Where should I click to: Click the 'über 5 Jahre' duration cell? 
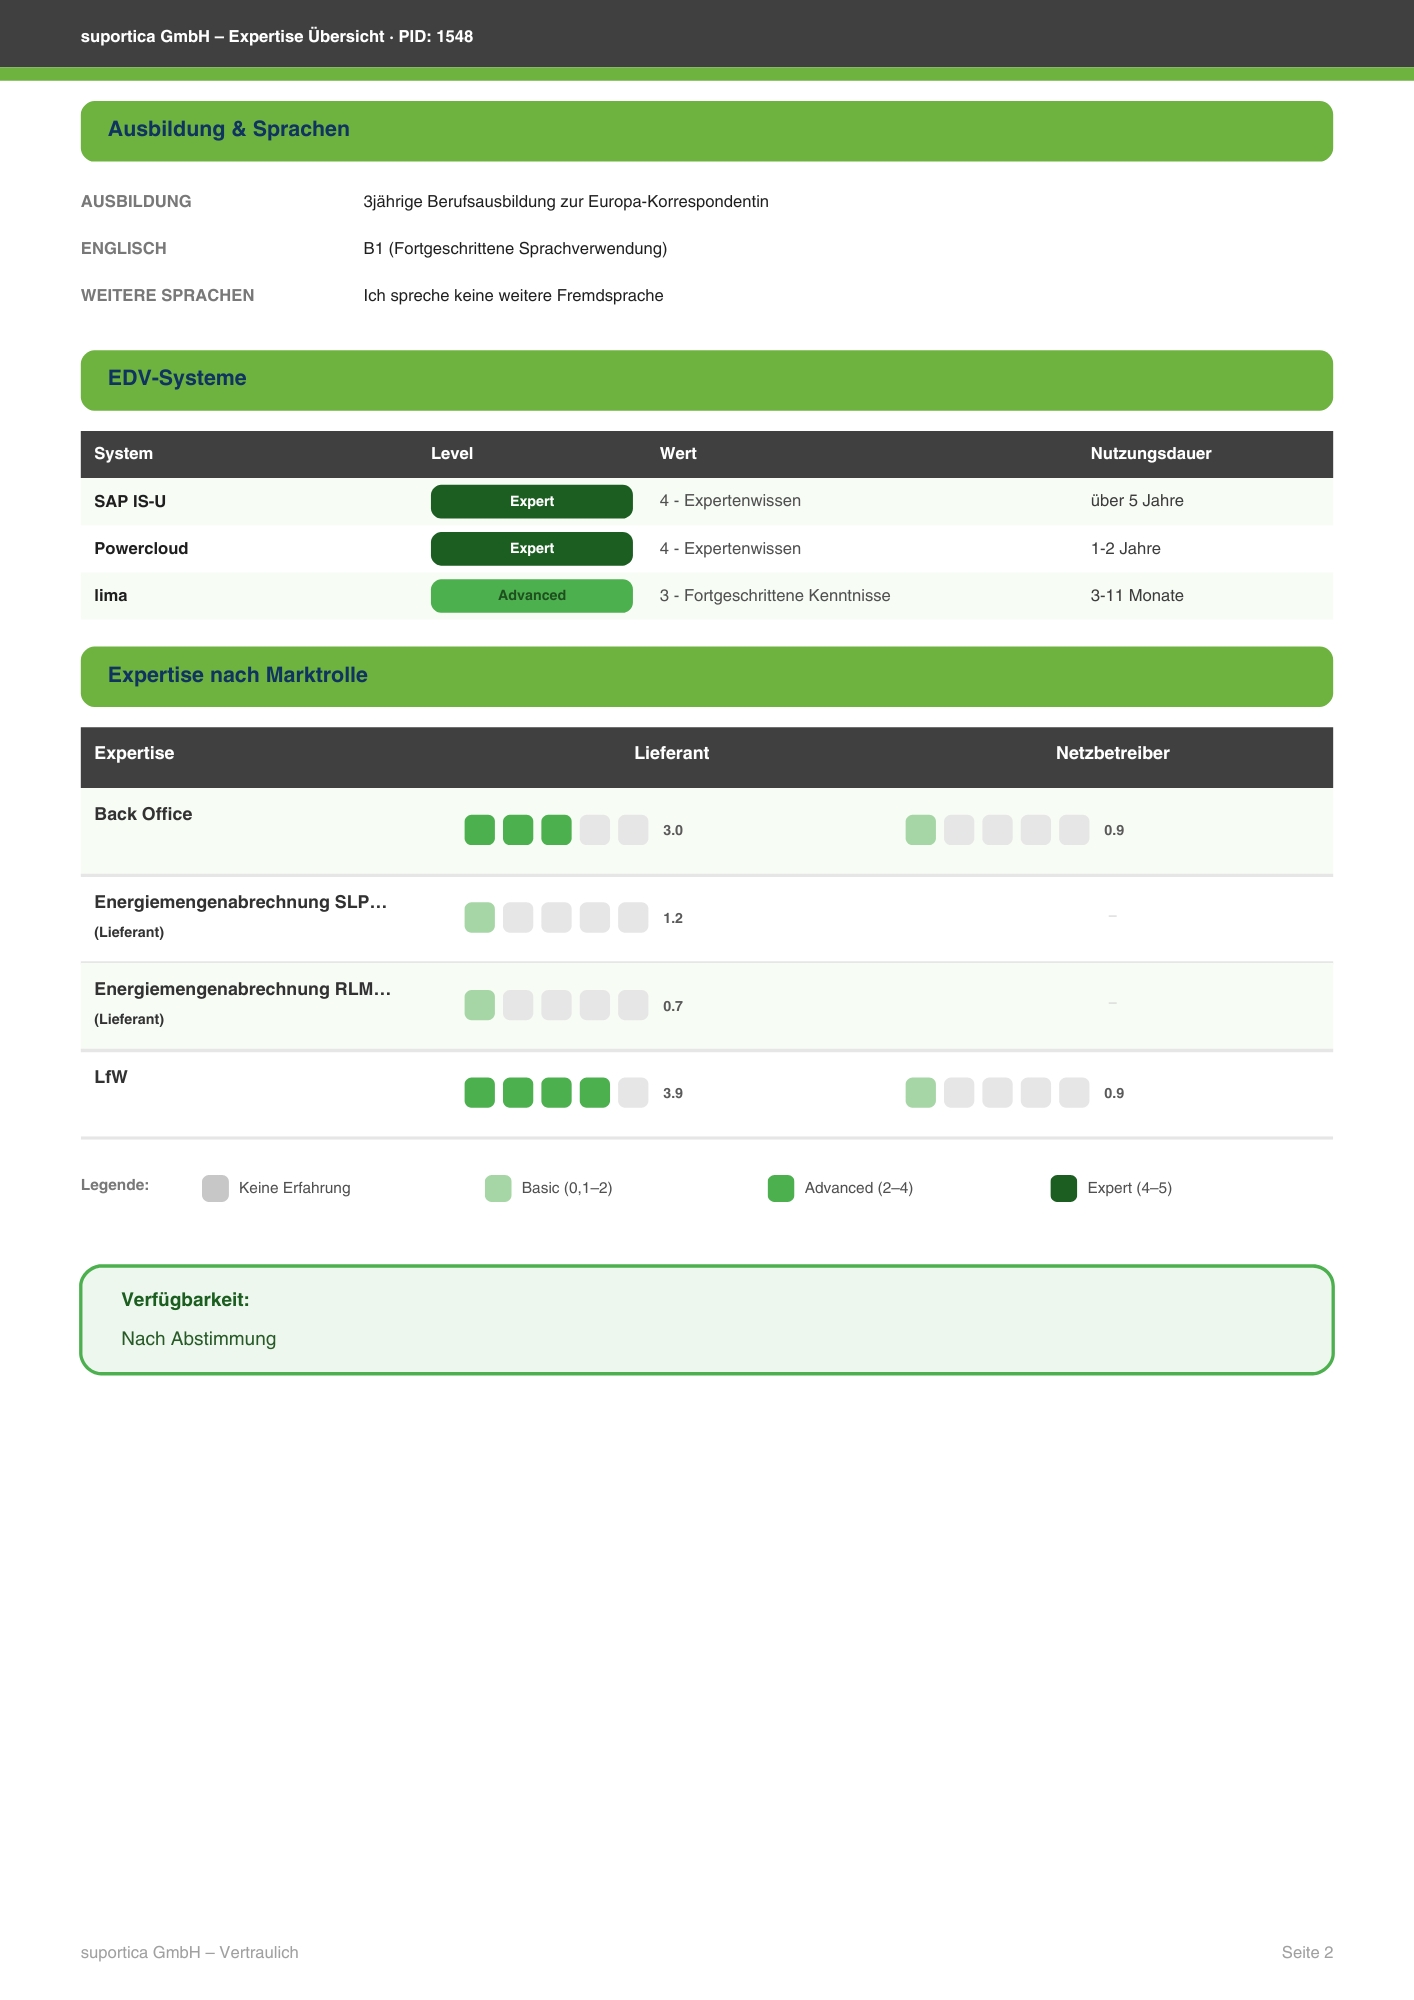click(1137, 501)
